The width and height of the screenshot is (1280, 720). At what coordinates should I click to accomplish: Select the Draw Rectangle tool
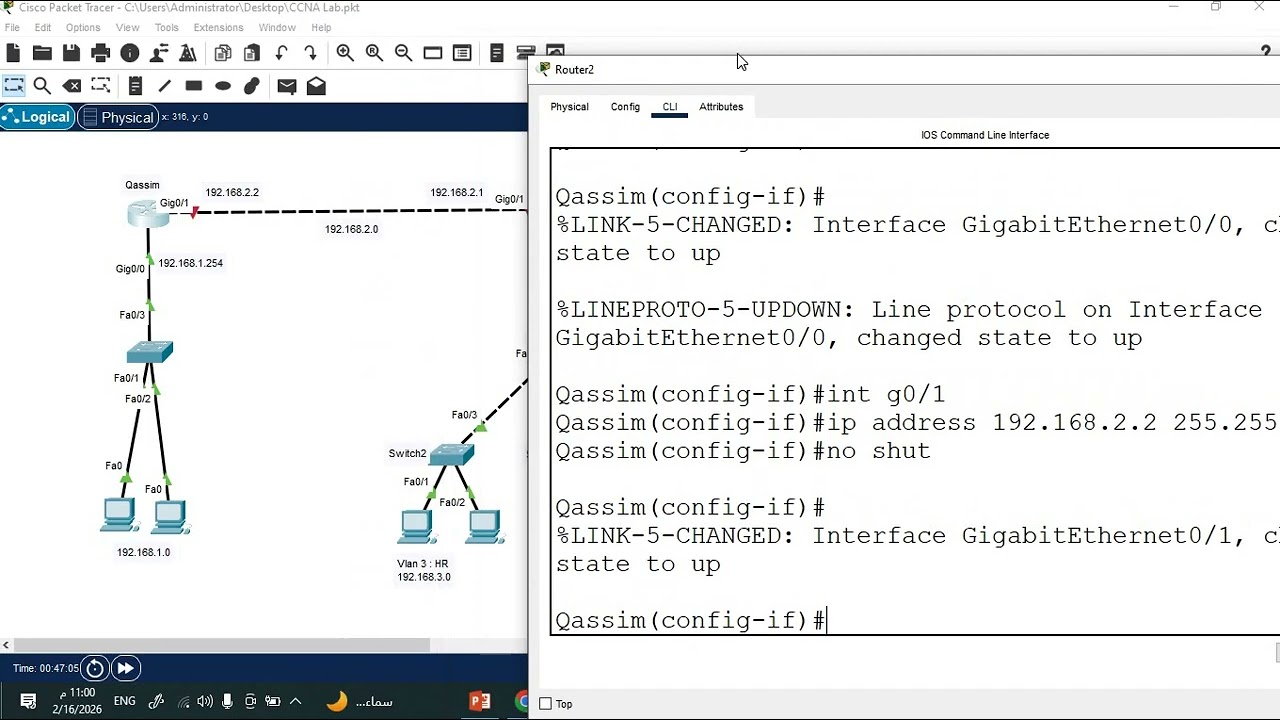[194, 86]
